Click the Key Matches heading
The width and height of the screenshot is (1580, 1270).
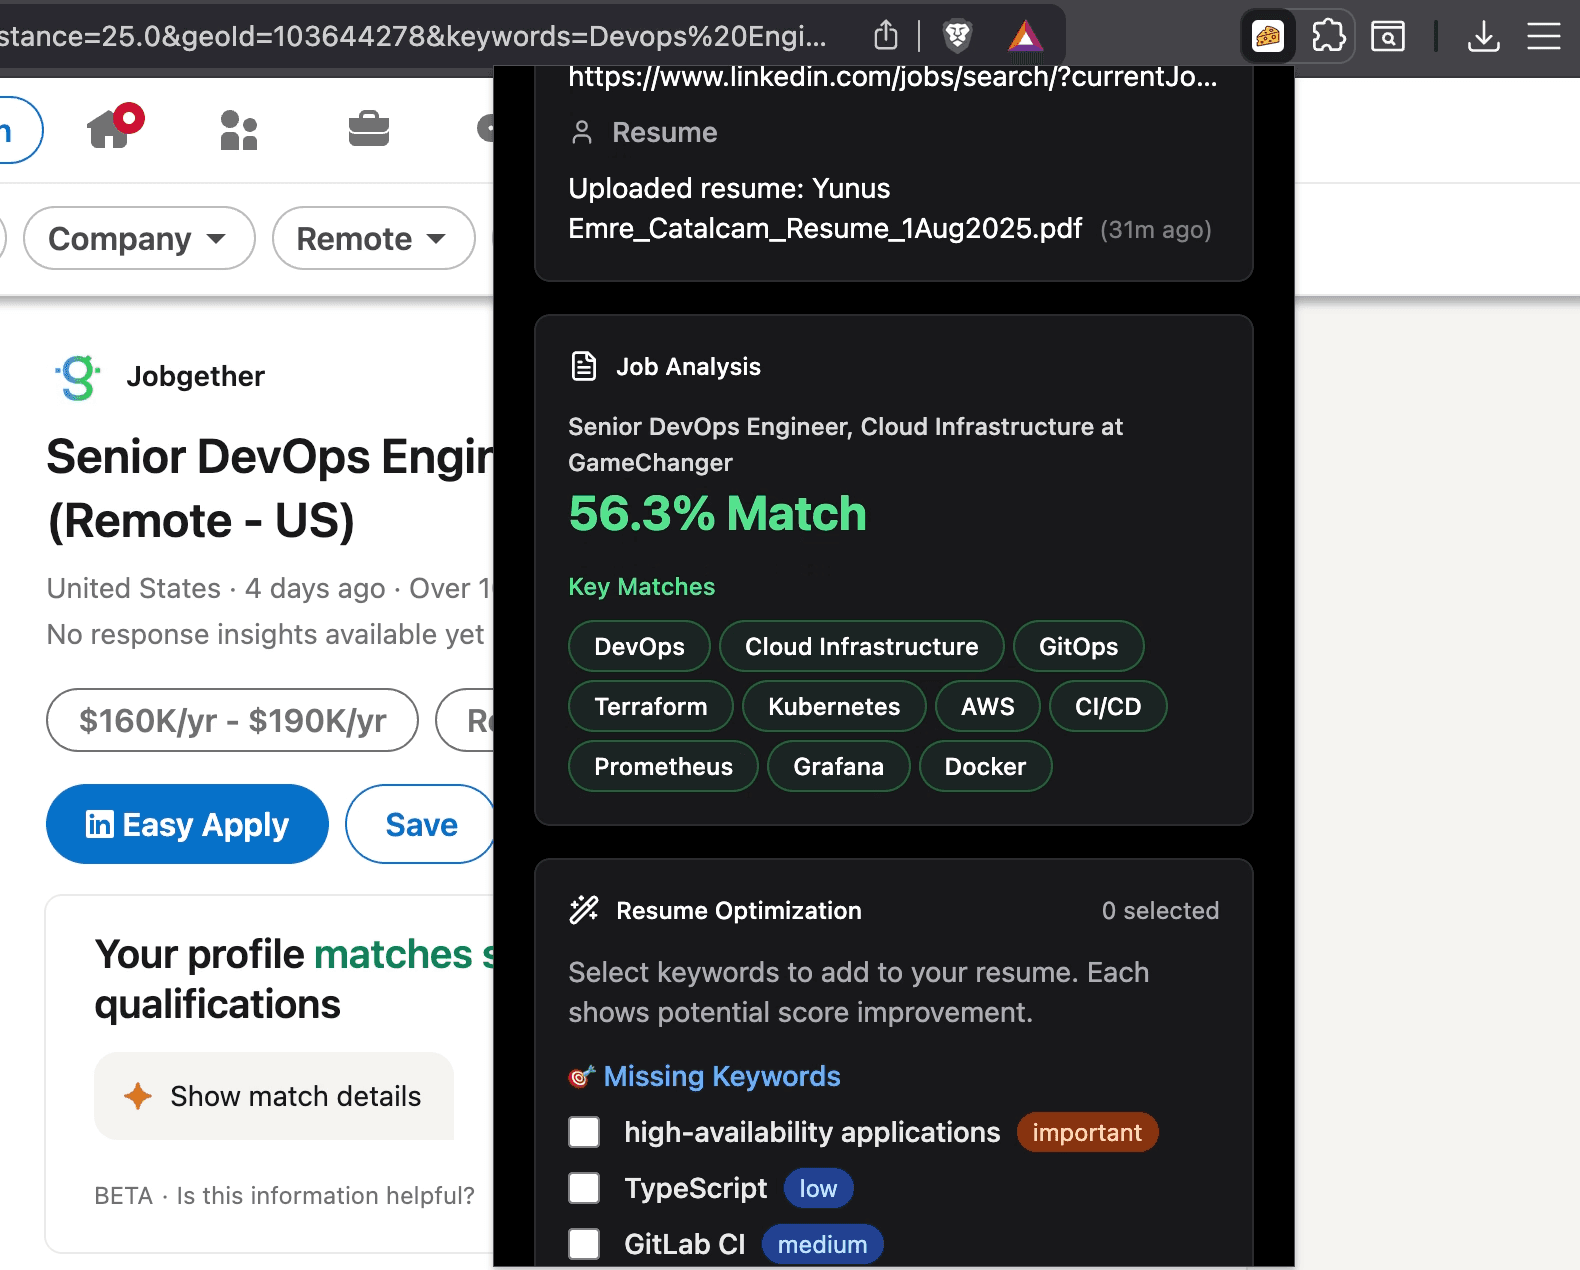coord(641,586)
